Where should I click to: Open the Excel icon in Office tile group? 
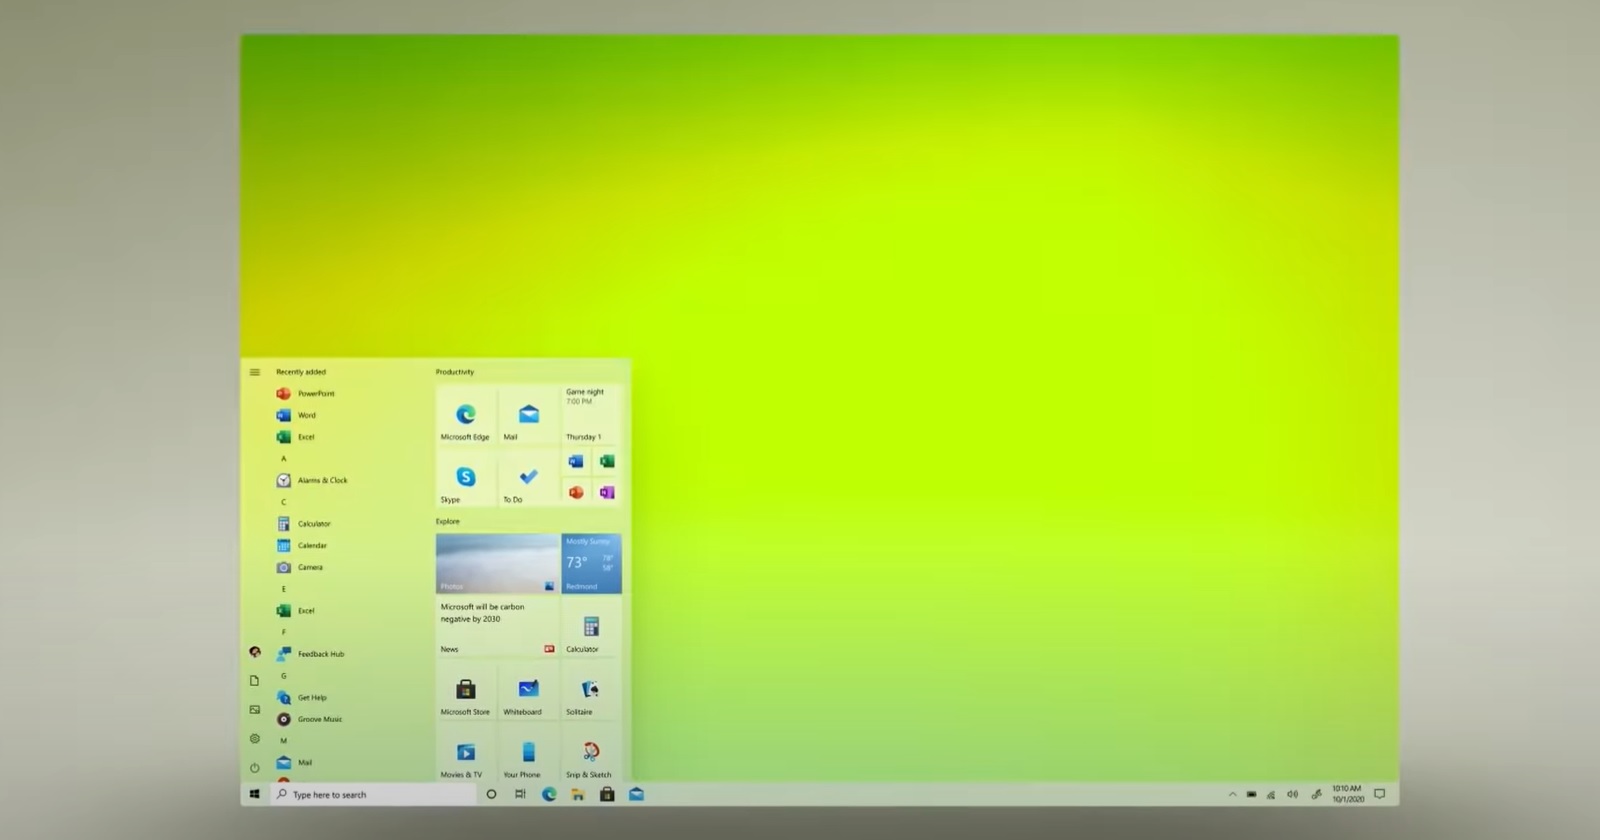(607, 462)
